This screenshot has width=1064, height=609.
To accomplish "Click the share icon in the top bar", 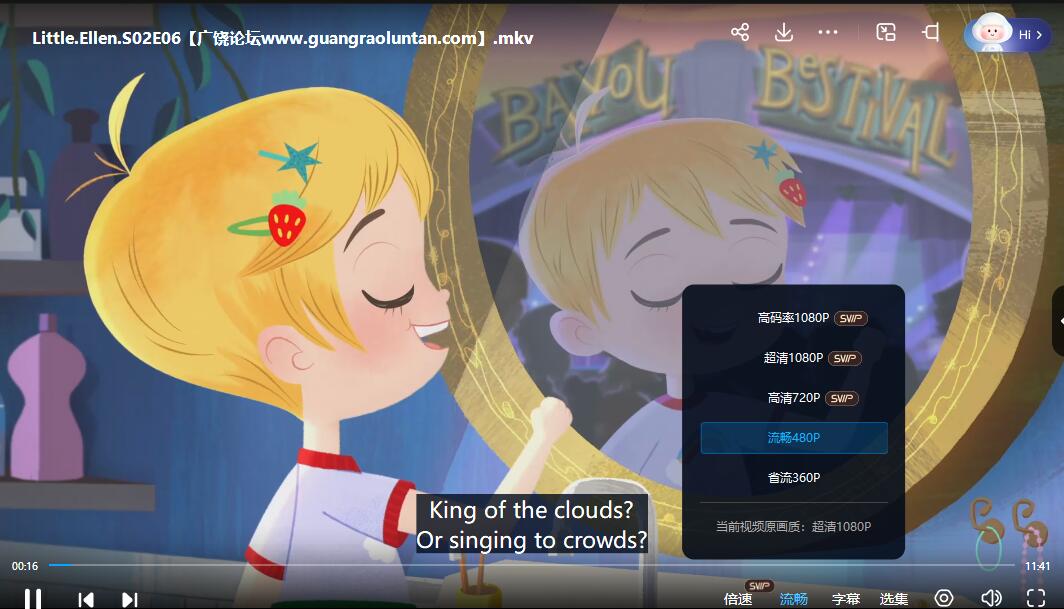I will click(x=740, y=32).
